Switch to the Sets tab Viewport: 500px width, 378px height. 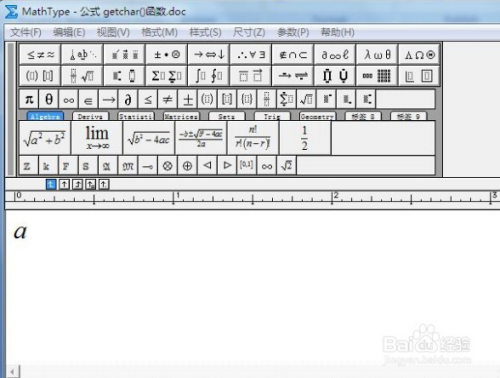click(x=227, y=116)
